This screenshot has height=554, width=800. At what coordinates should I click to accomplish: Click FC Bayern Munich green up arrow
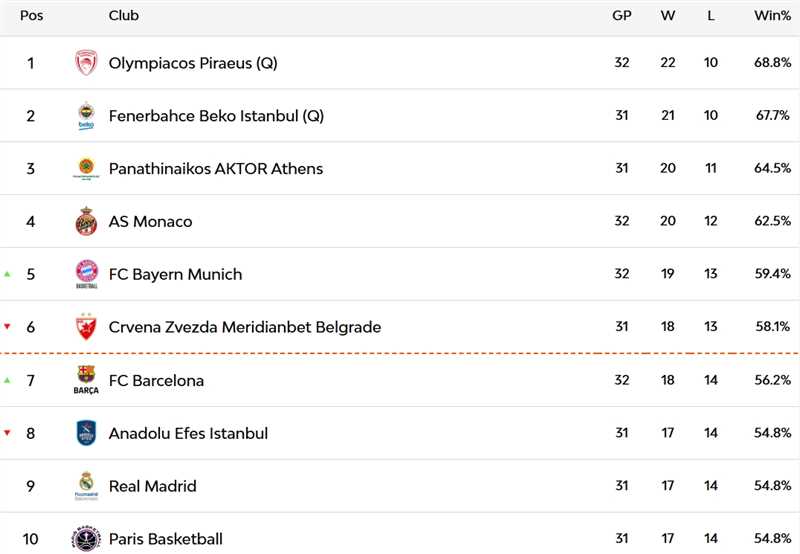pos(8,273)
